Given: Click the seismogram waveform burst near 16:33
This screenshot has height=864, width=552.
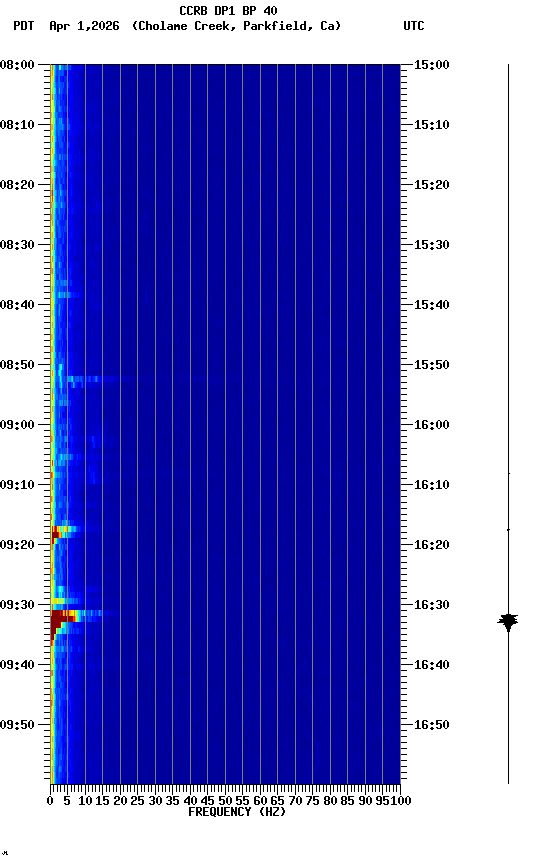Looking at the screenshot, I should click(x=508, y=622).
